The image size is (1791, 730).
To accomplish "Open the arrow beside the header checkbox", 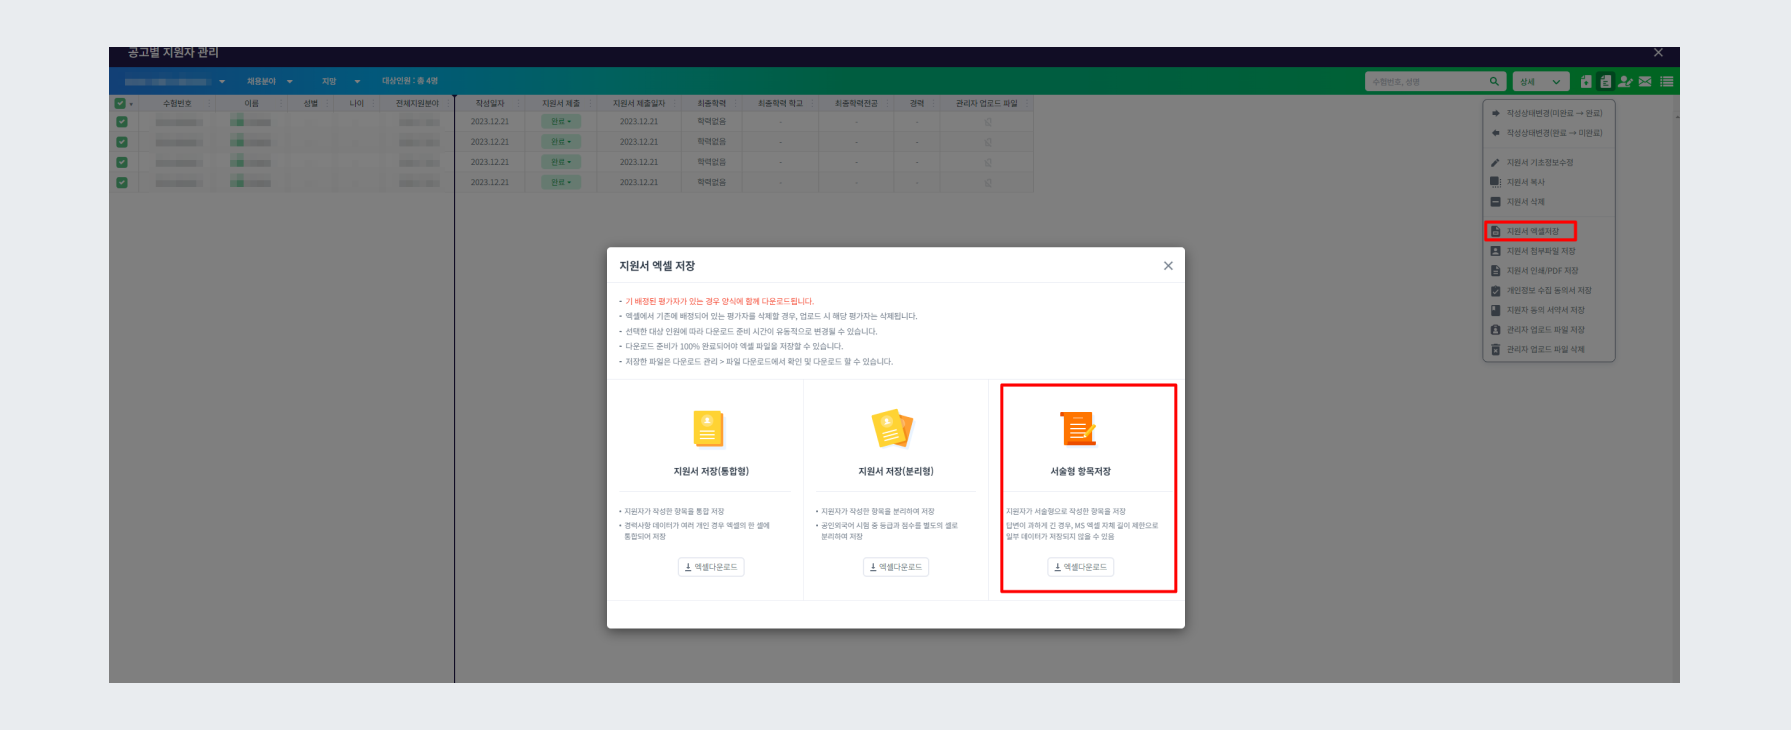I will tap(131, 104).
